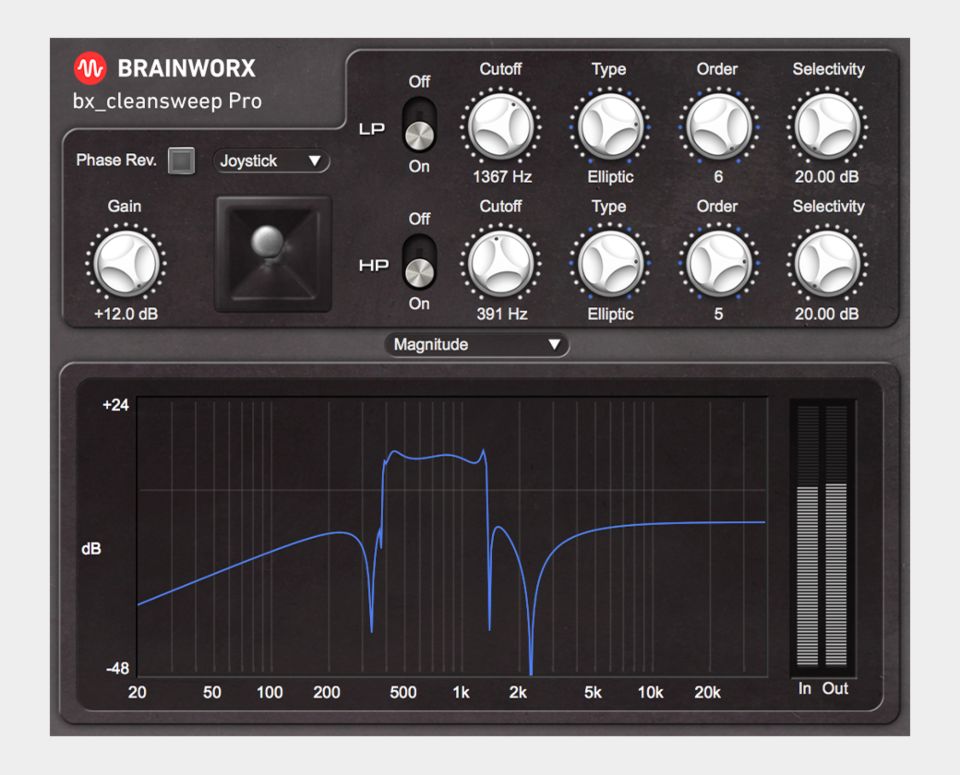
Task: Click the Out level meter
Action: pyautogui.click(x=836, y=535)
